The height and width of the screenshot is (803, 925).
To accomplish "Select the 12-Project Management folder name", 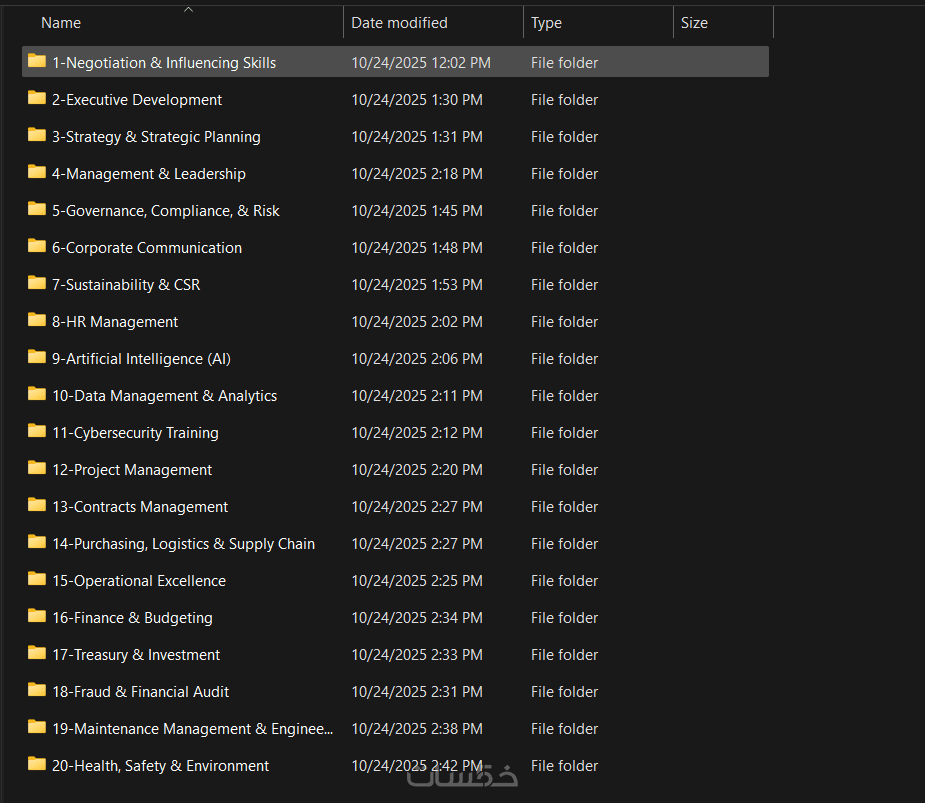I will coord(132,470).
